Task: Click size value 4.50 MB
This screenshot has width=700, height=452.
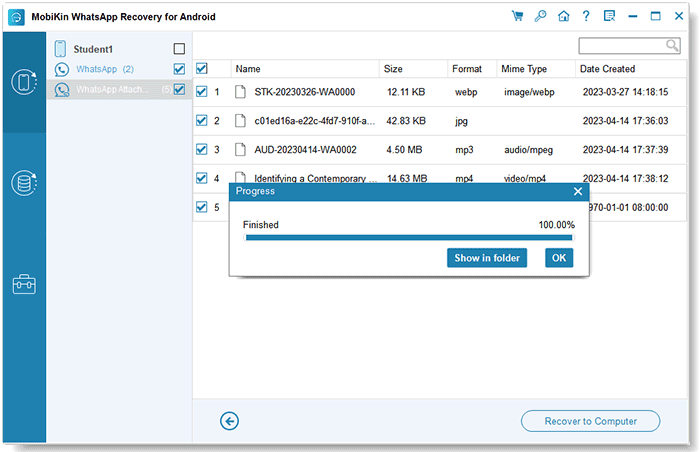Action: tap(404, 150)
